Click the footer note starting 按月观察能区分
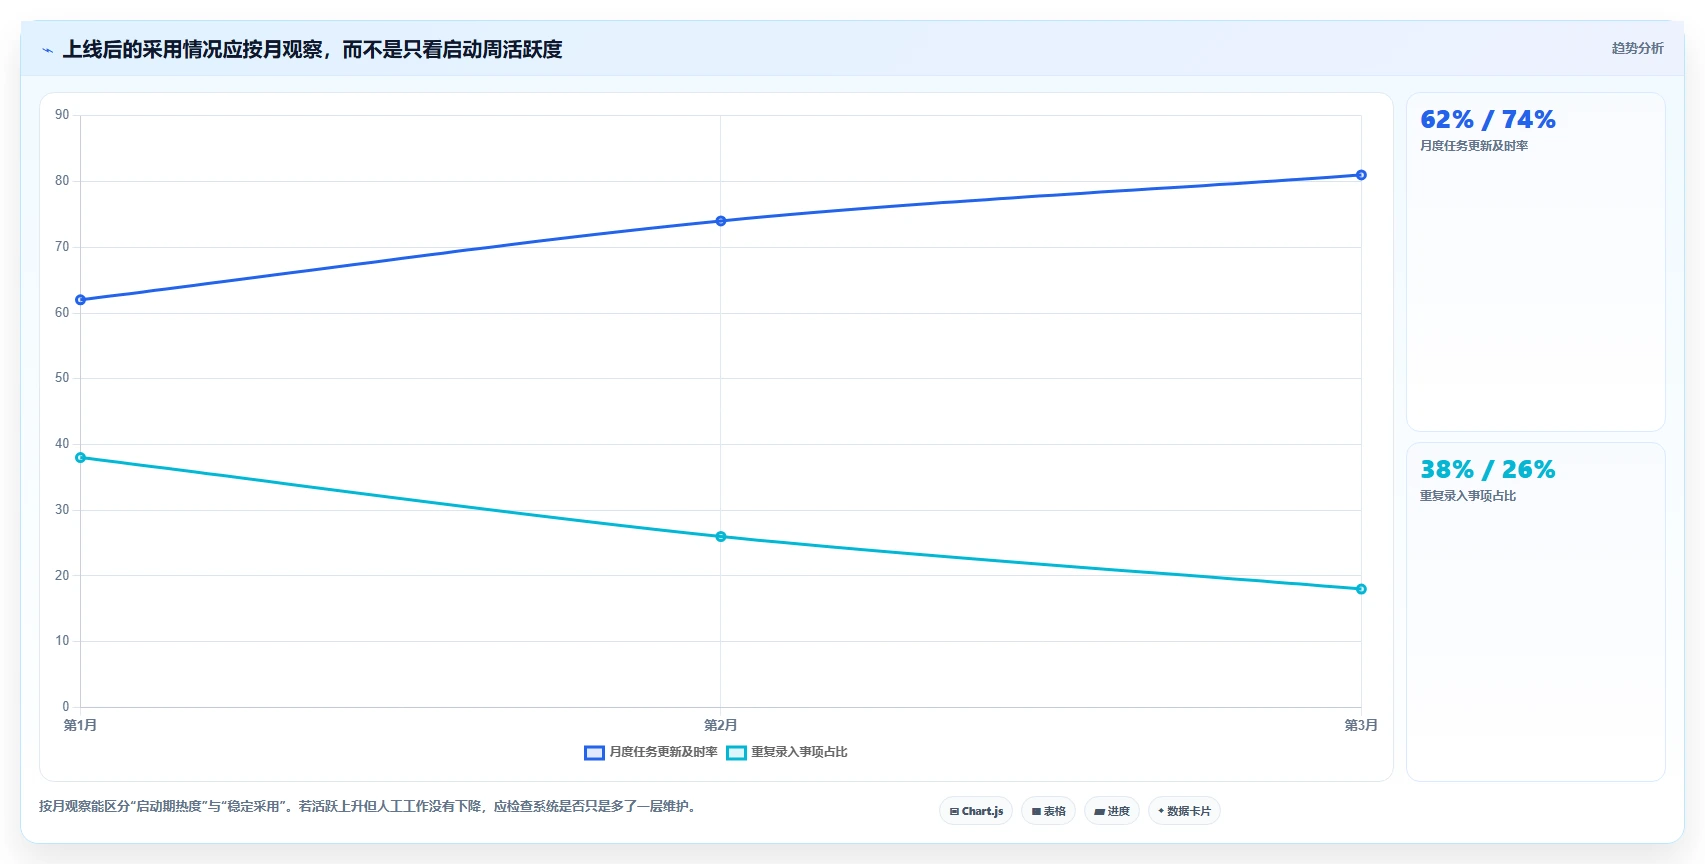 368,806
